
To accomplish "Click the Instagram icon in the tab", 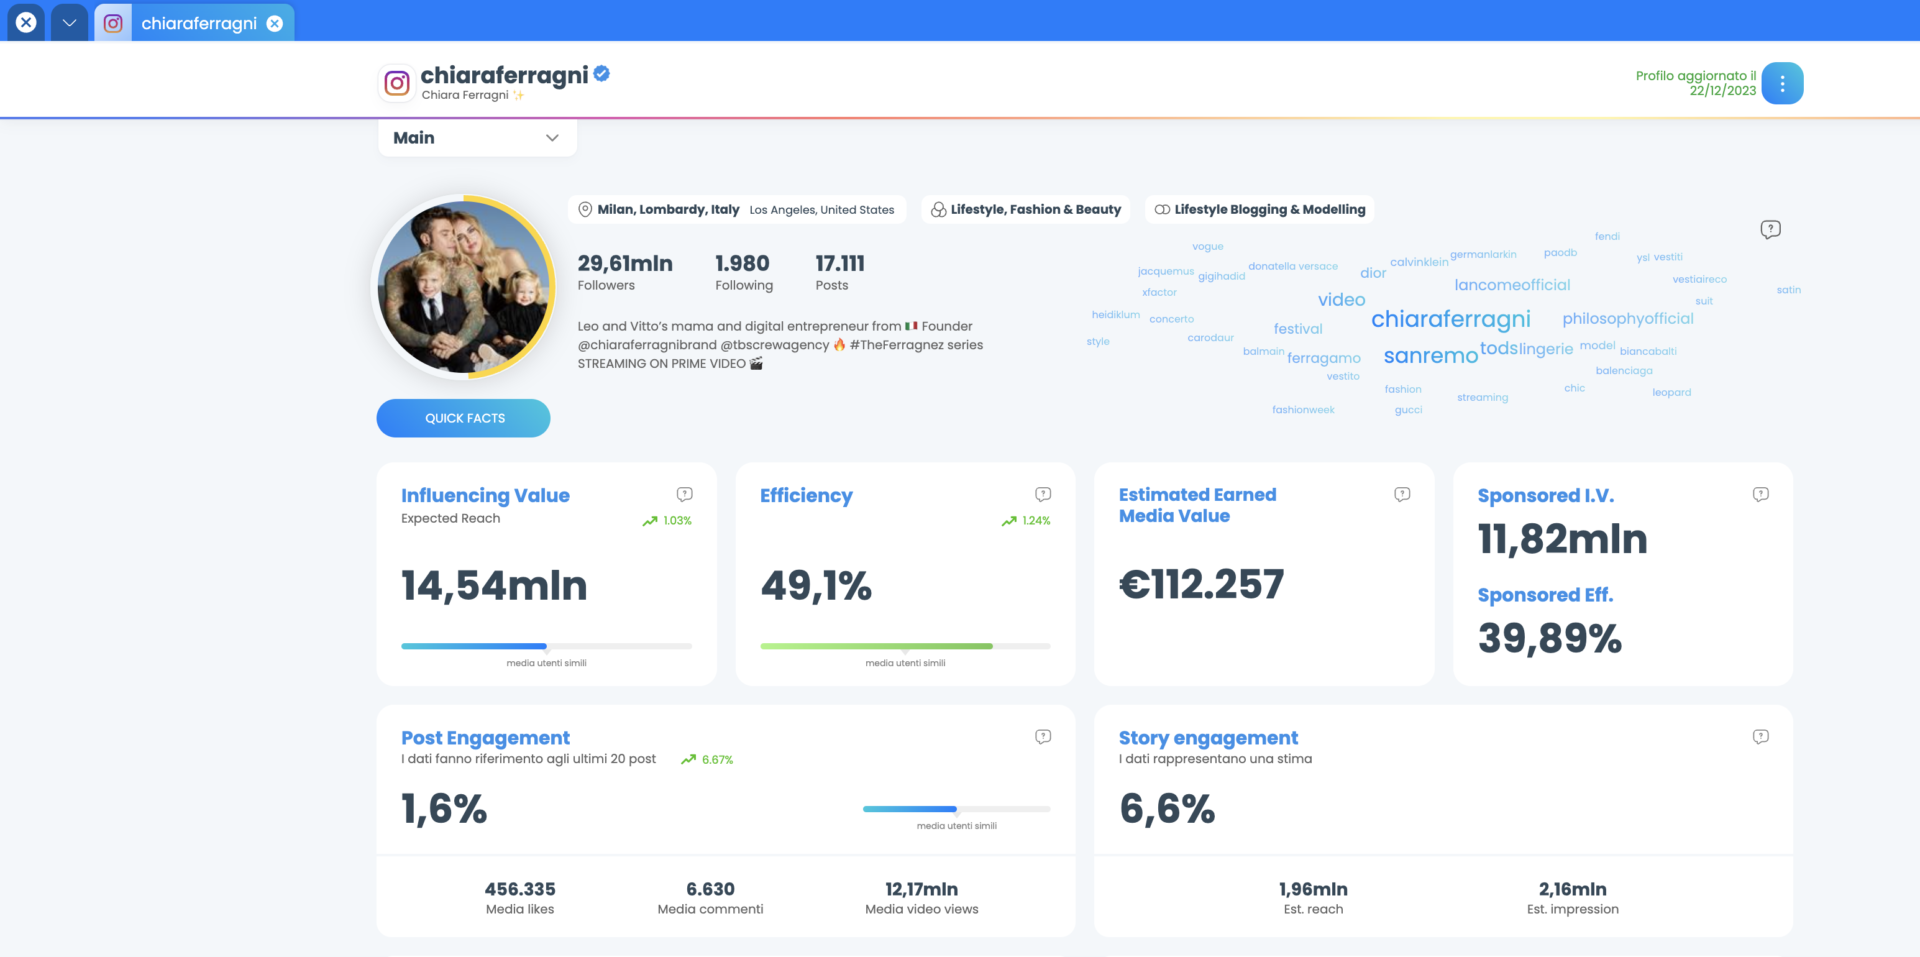I will coord(113,22).
